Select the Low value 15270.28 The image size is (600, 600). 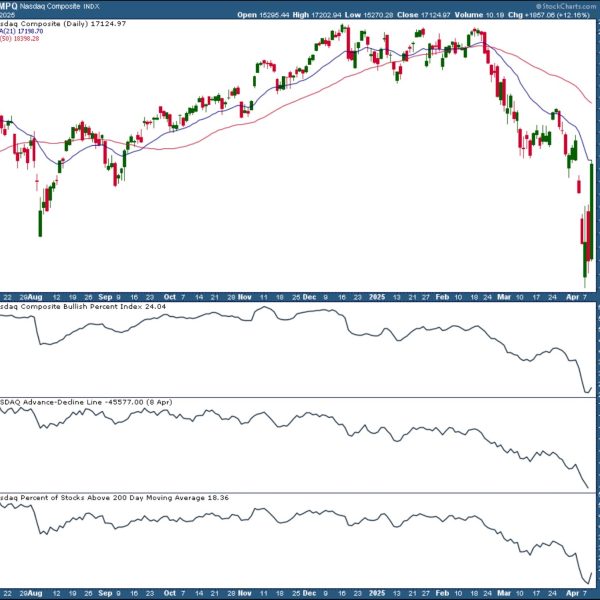point(378,15)
